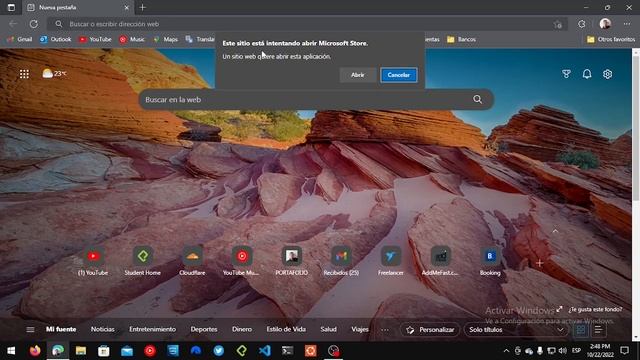
Task: Switch to Dinero tab
Action: (242, 329)
